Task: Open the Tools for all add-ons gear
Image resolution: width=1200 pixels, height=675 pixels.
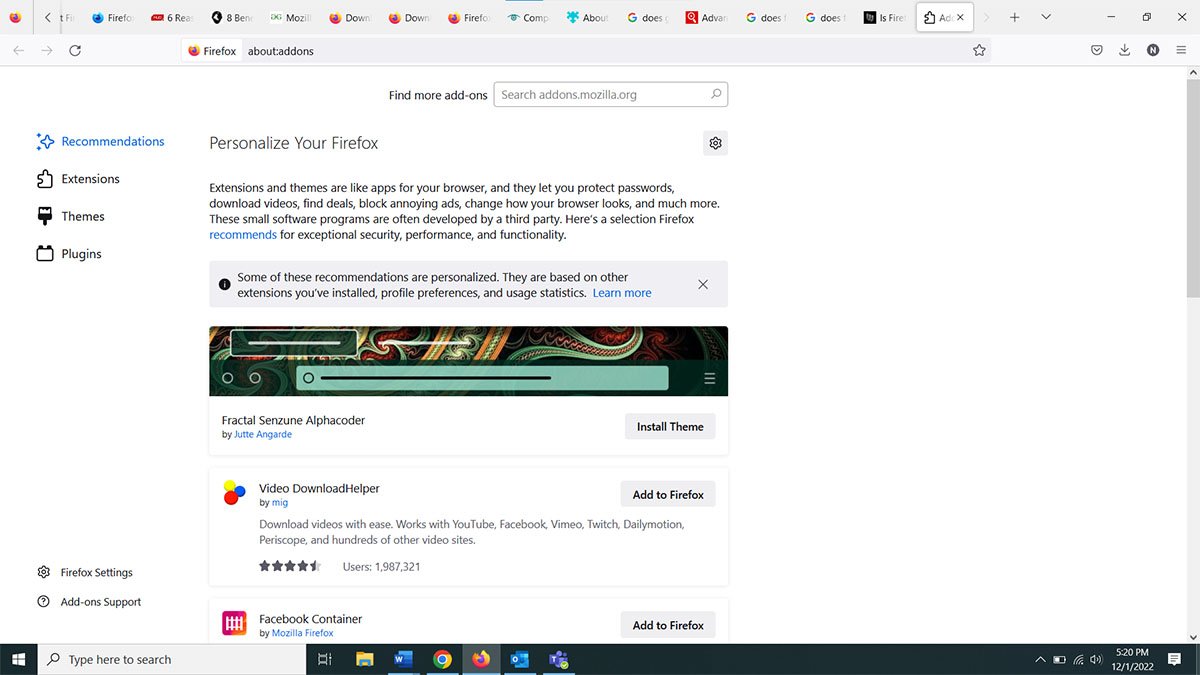Action: click(715, 143)
